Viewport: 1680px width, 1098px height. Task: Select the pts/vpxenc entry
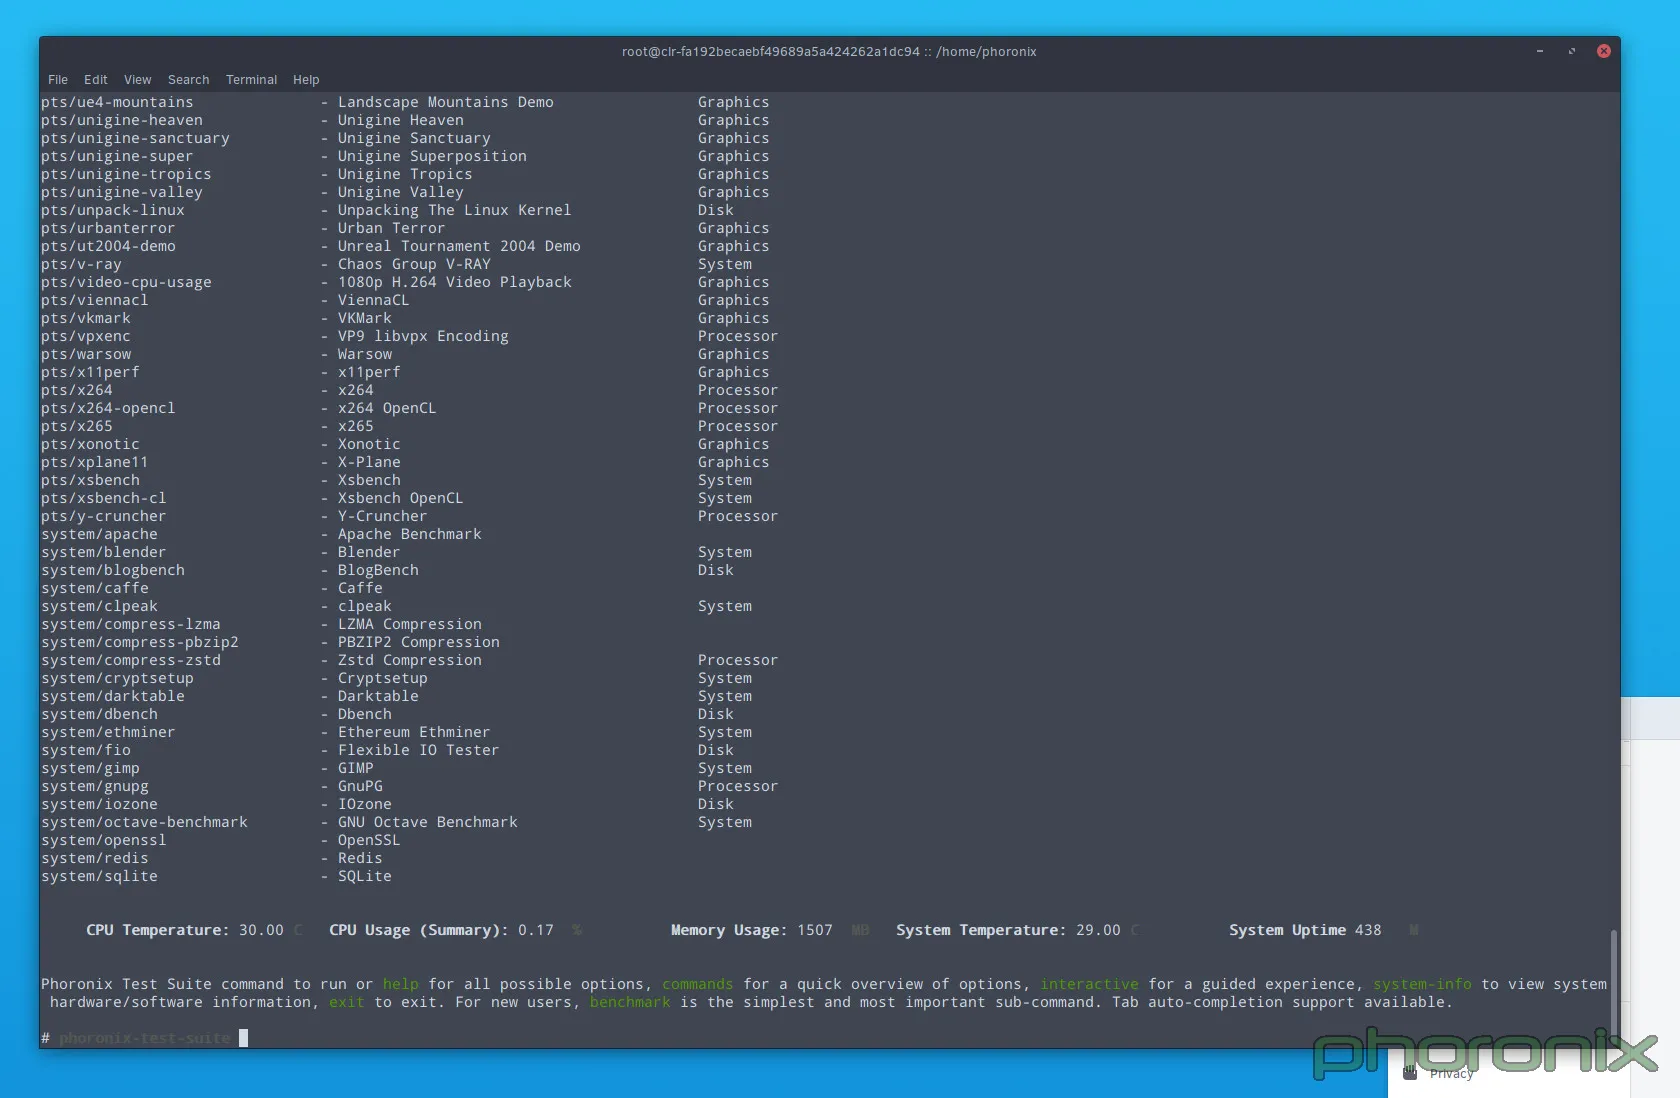(x=86, y=336)
